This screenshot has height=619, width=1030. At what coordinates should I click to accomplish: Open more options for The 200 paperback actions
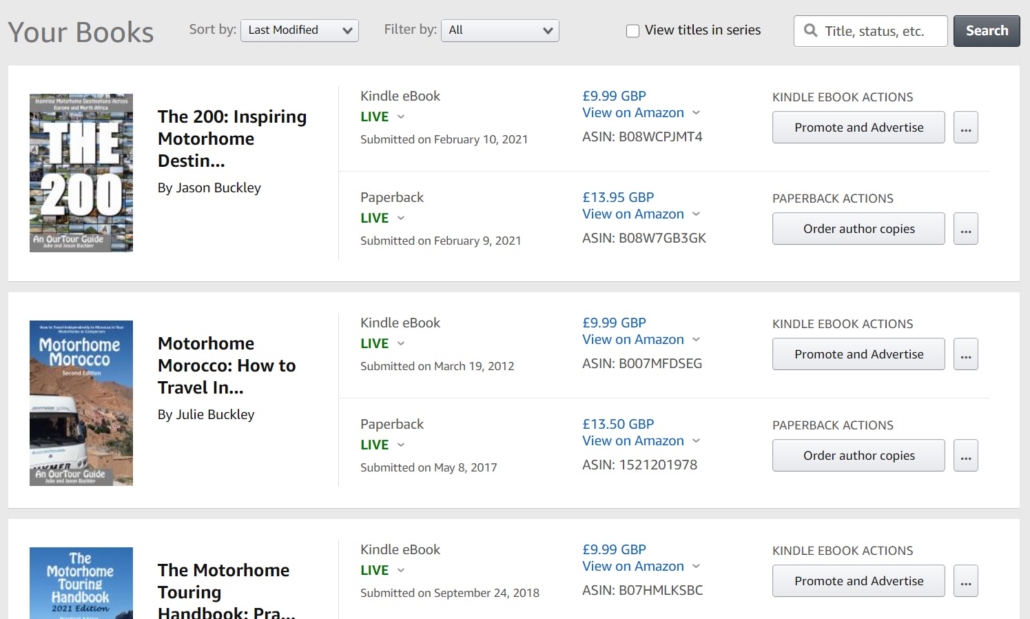tap(966, 228)
